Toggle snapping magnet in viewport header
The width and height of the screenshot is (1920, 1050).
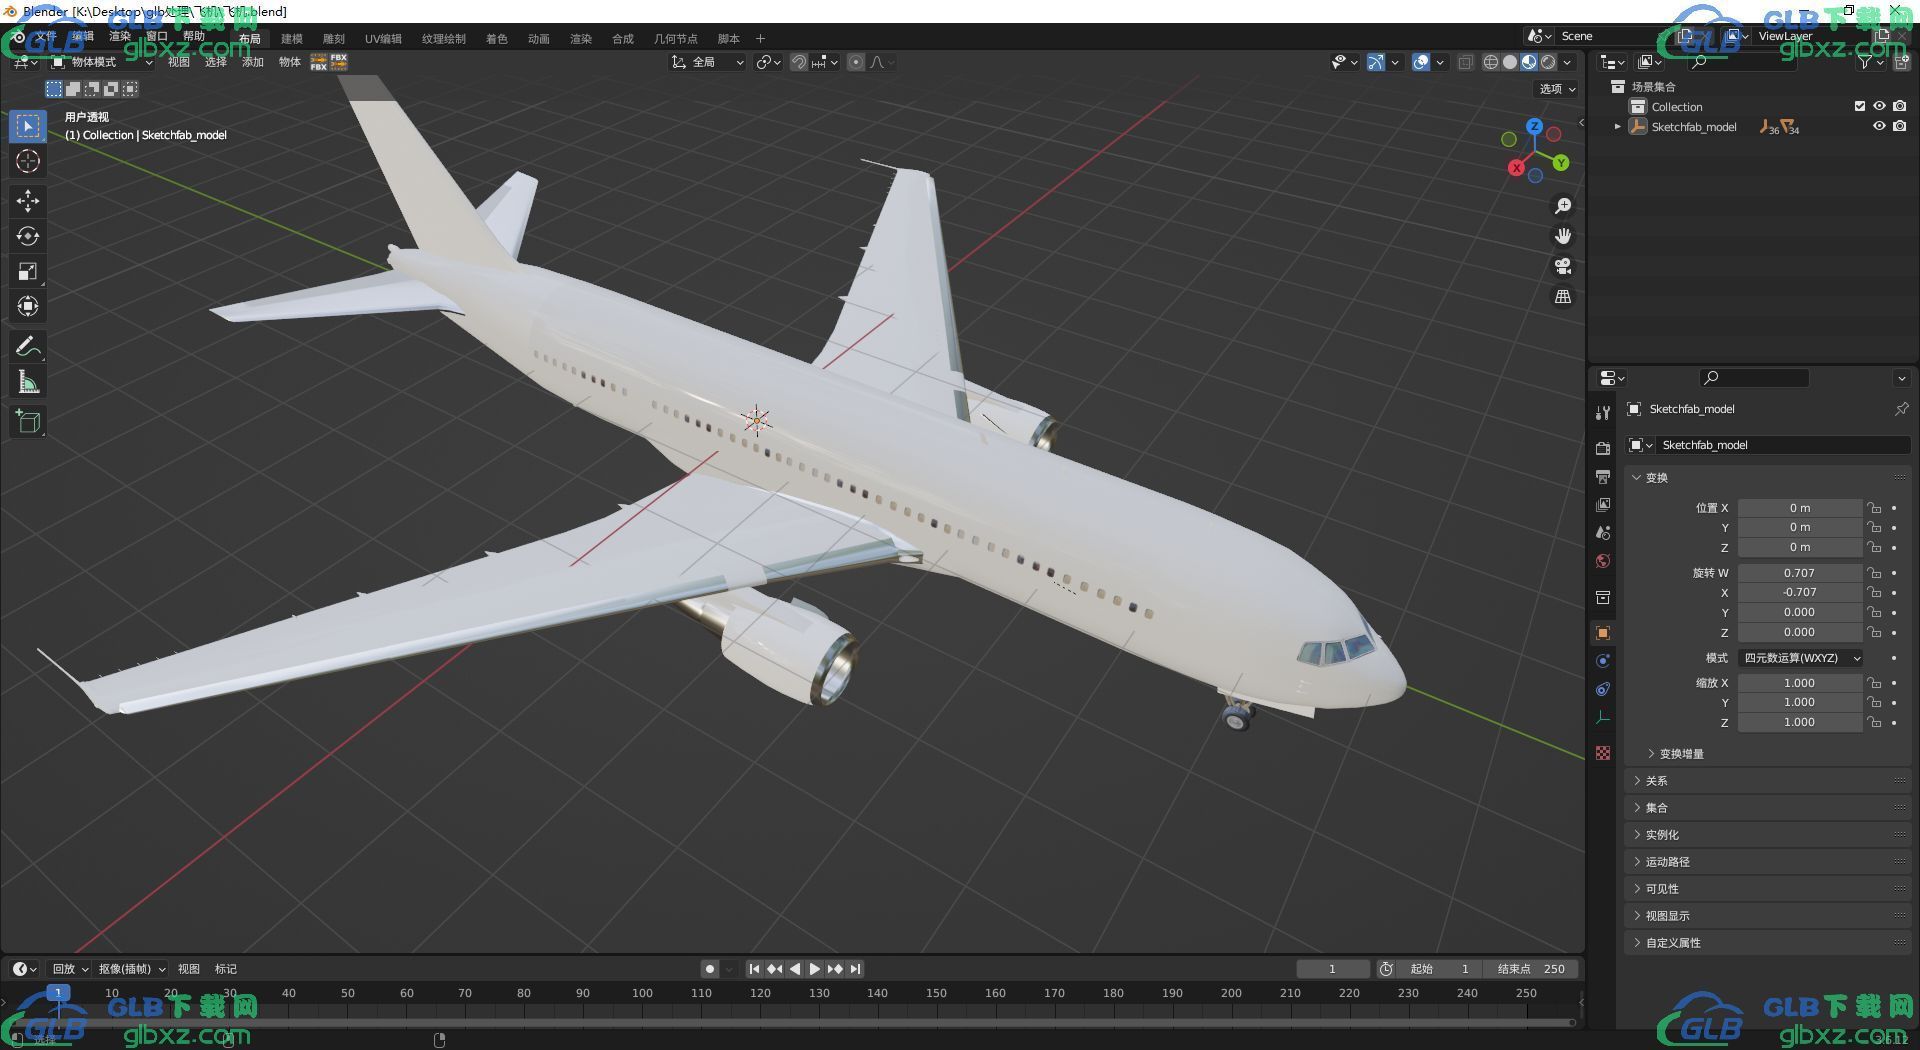pyautogui.click(x=799, y=62)
